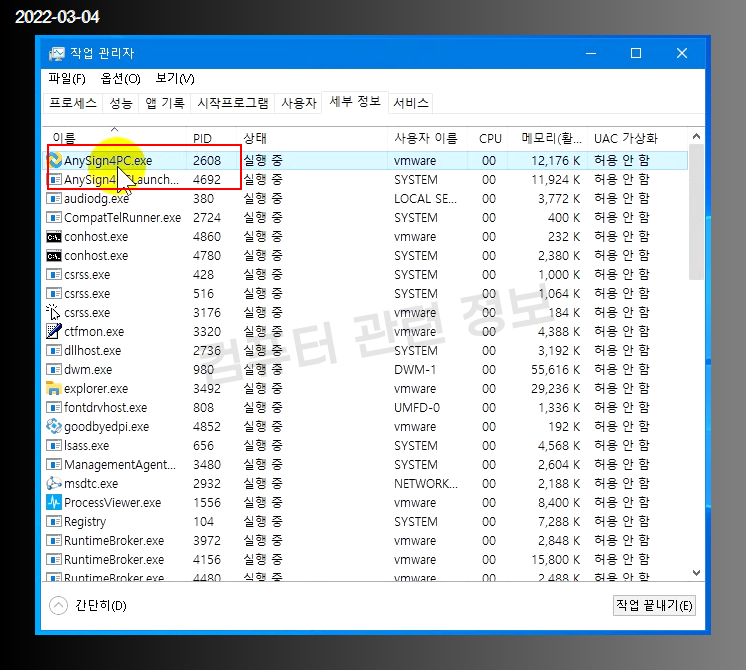Click user name DWM-1
The width and height of the screenshot is (746, 670).
point(415,370)
